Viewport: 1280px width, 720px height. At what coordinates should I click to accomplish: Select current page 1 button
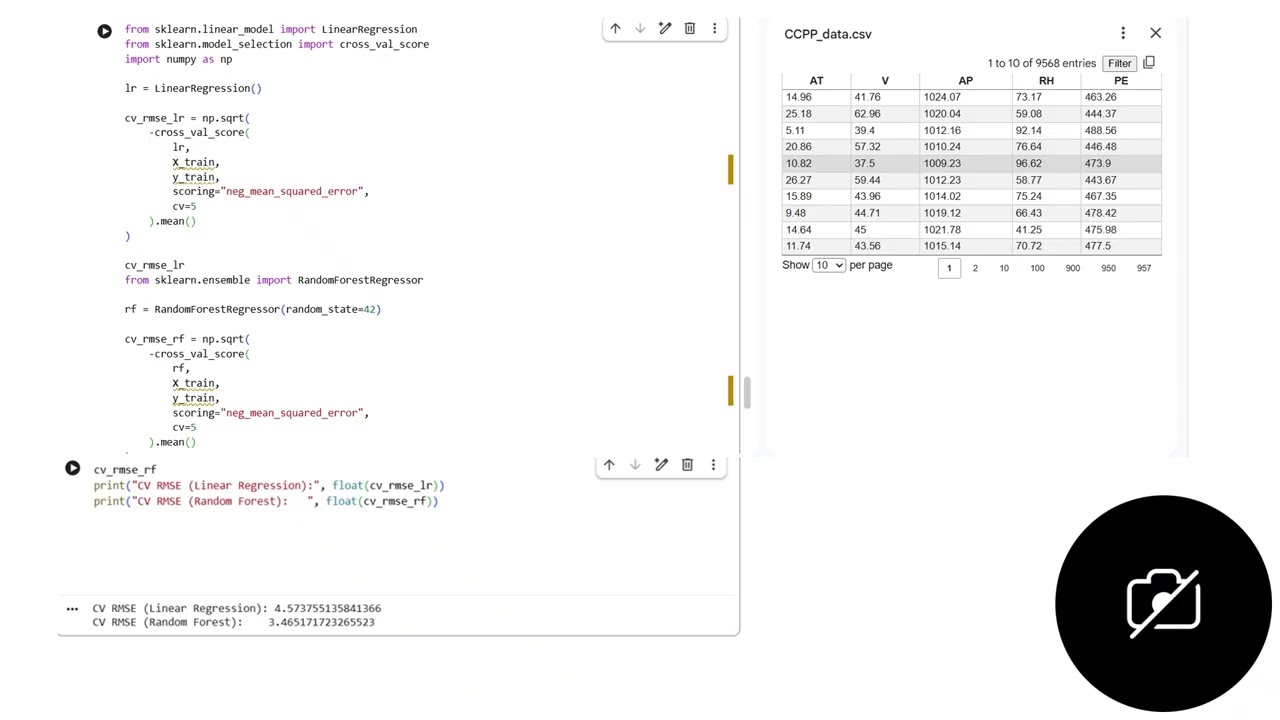point(949,268)
